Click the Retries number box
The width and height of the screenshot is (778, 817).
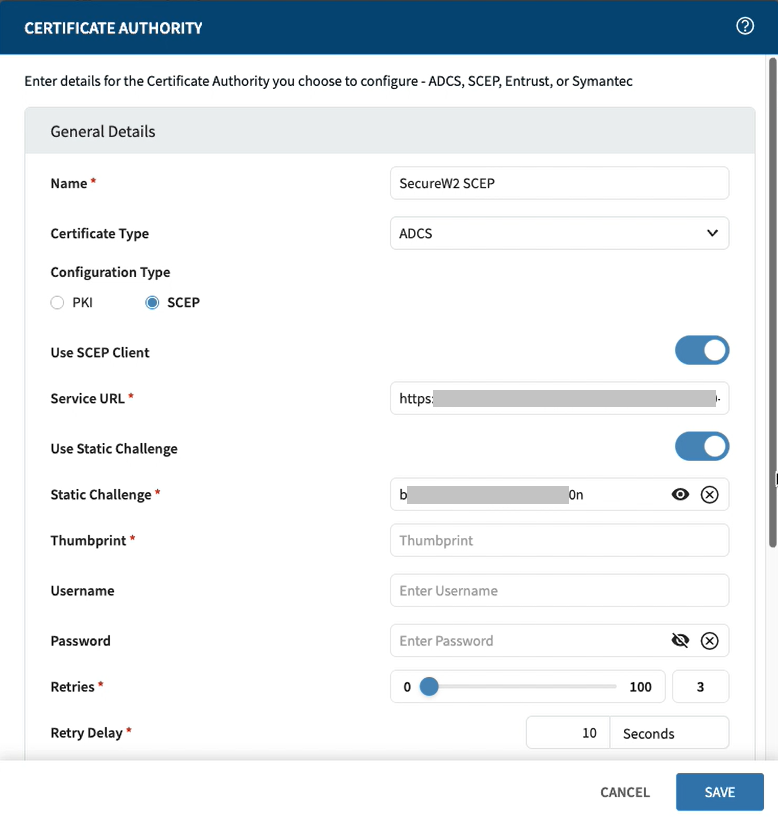click(x=700, y=687)
